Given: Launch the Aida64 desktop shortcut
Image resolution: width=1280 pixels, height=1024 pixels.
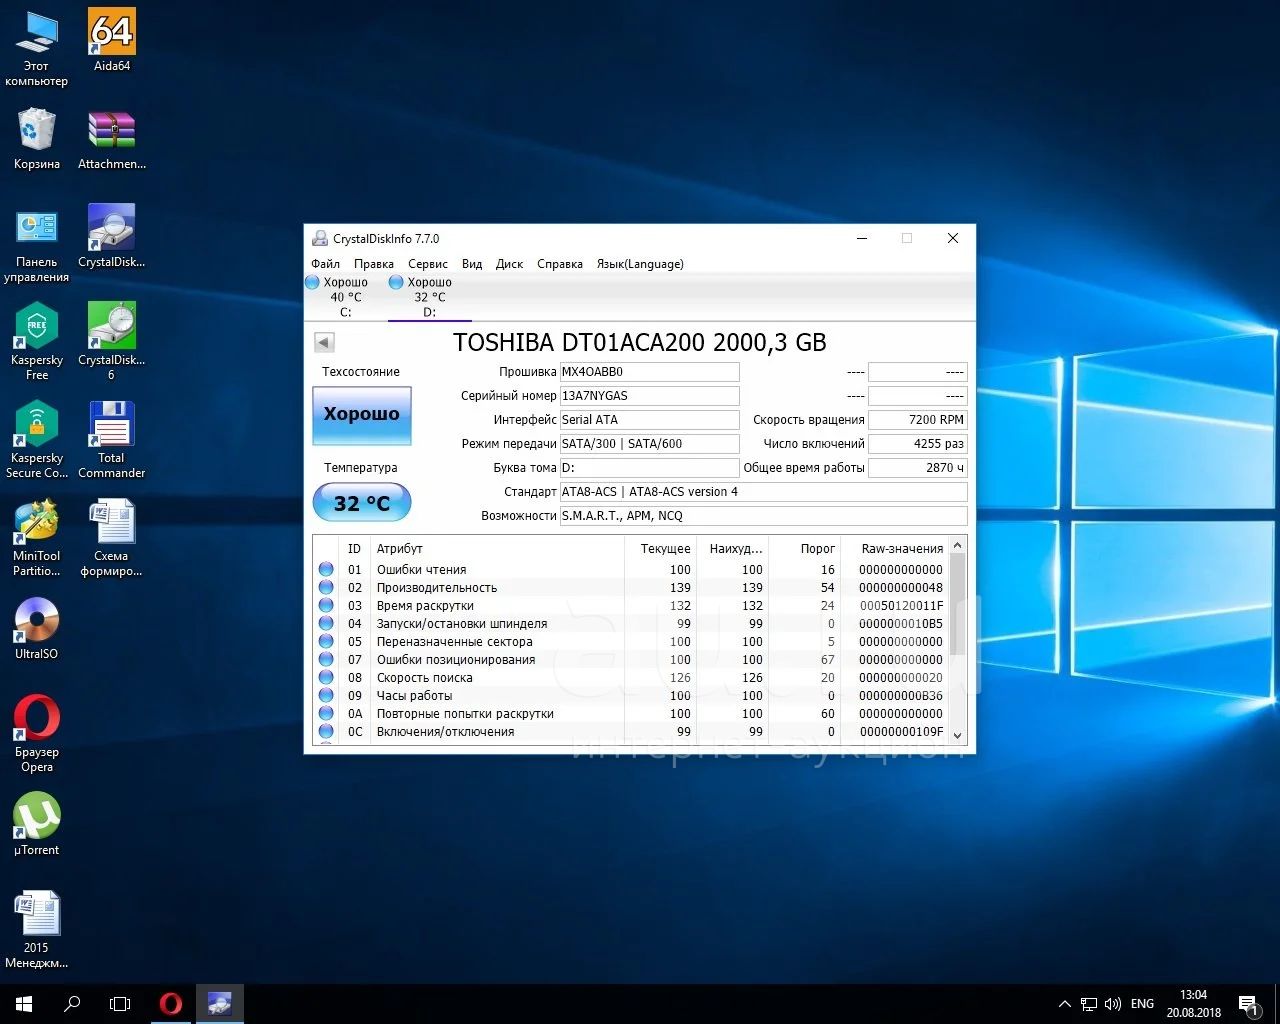Looking at the screenshot, I should pyautogui.click(x=112, y=40).
